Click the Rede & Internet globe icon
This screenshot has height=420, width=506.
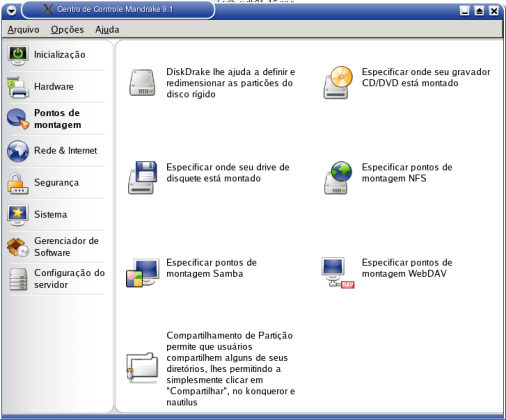pos(18,151)
